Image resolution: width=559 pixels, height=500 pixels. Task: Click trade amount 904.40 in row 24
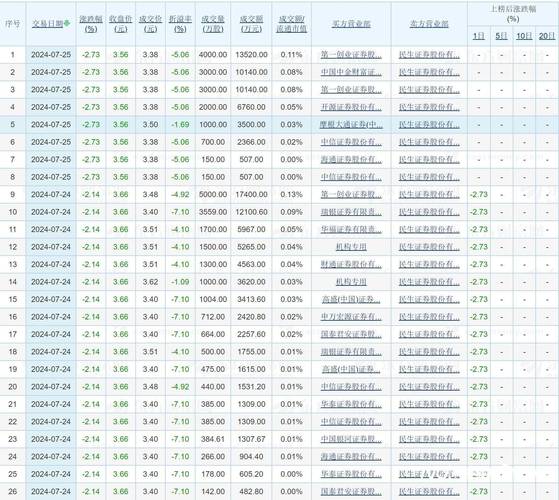click(x=251, y=457)
